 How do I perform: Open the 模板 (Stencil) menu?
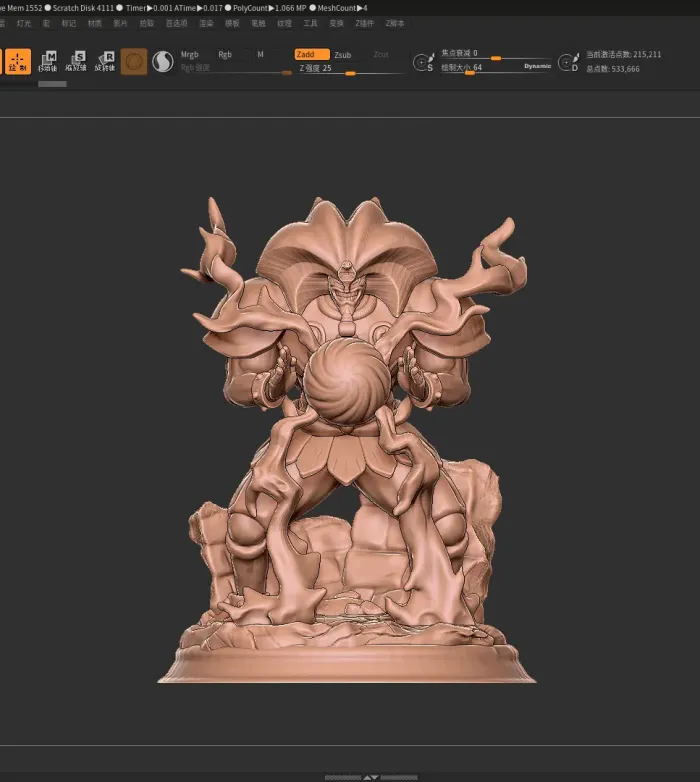click(232, 23)
